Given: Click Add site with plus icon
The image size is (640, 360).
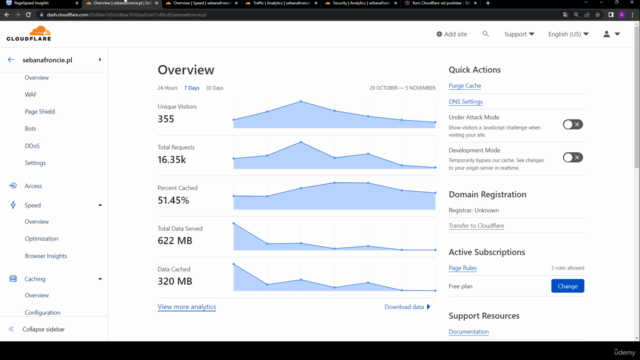Looking at the screenshot, I should click(x=451, y=34).
